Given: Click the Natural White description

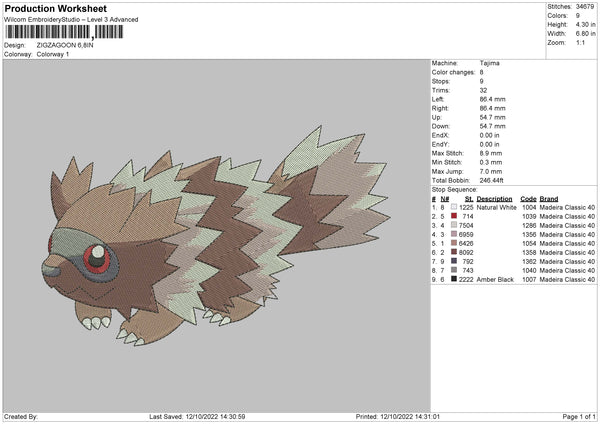Looking at the screenshot, I should point(497,207).
